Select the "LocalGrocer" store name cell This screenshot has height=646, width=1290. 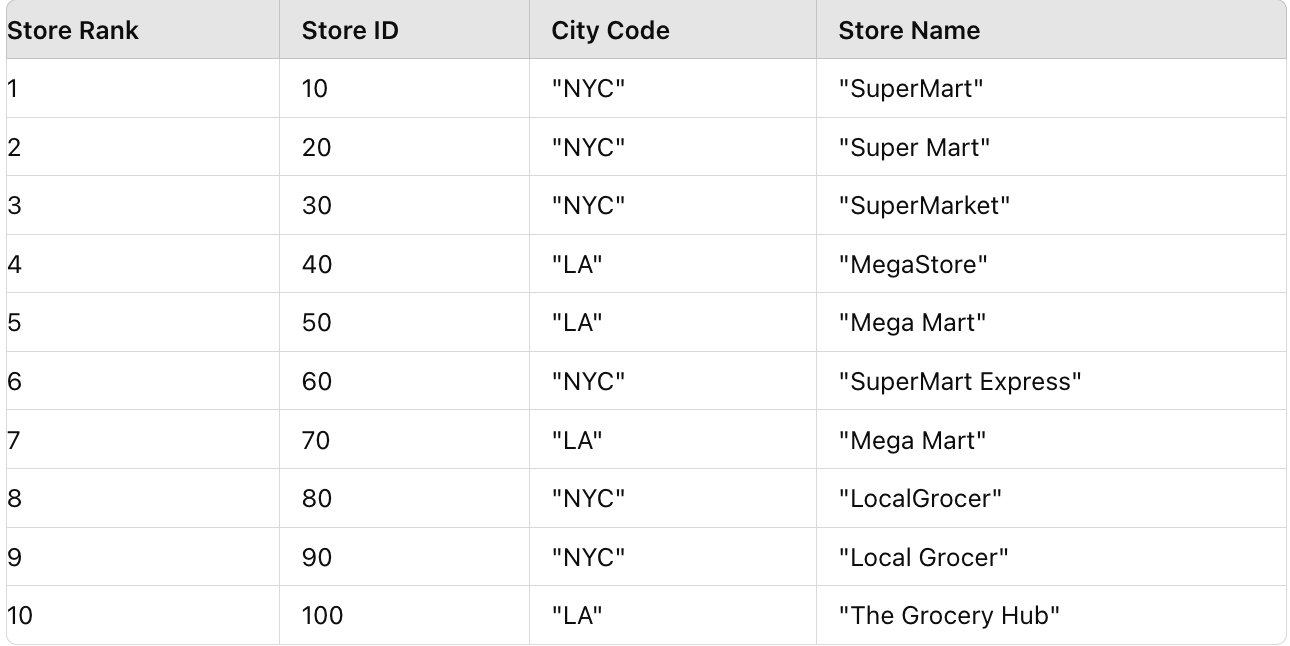point(920,499)
